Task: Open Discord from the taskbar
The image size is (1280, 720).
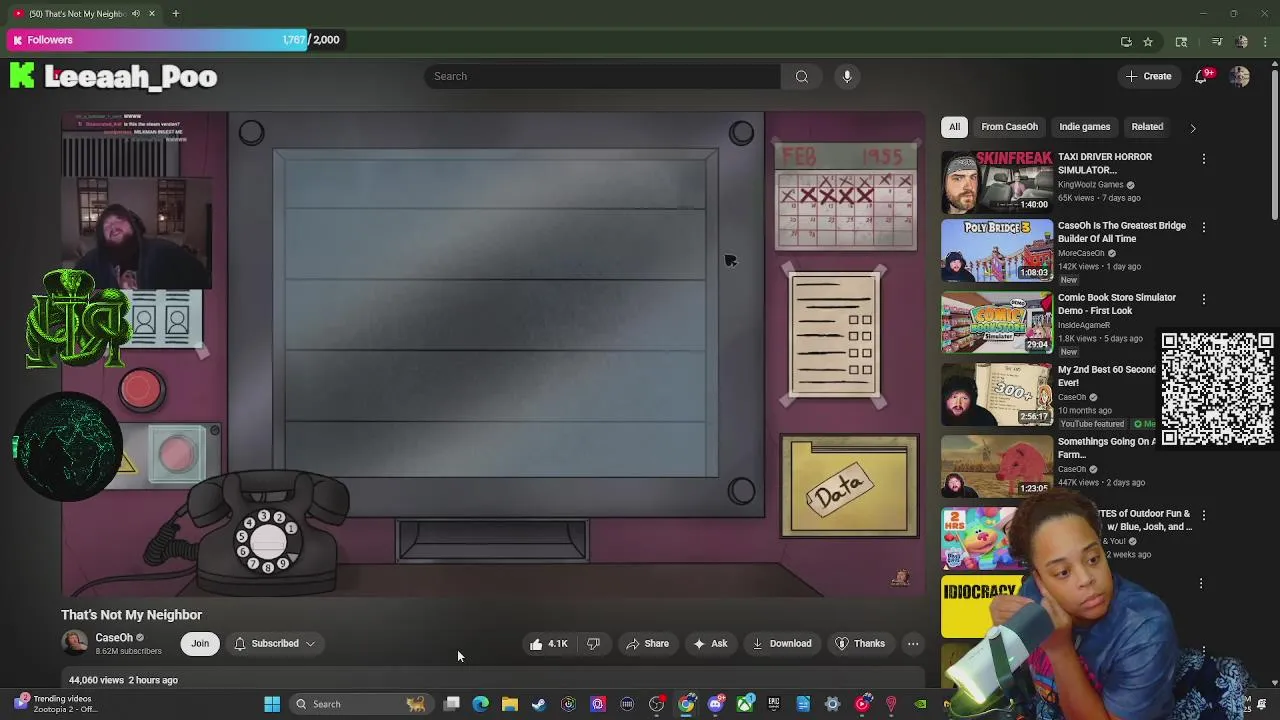Action: click(716, 704)
